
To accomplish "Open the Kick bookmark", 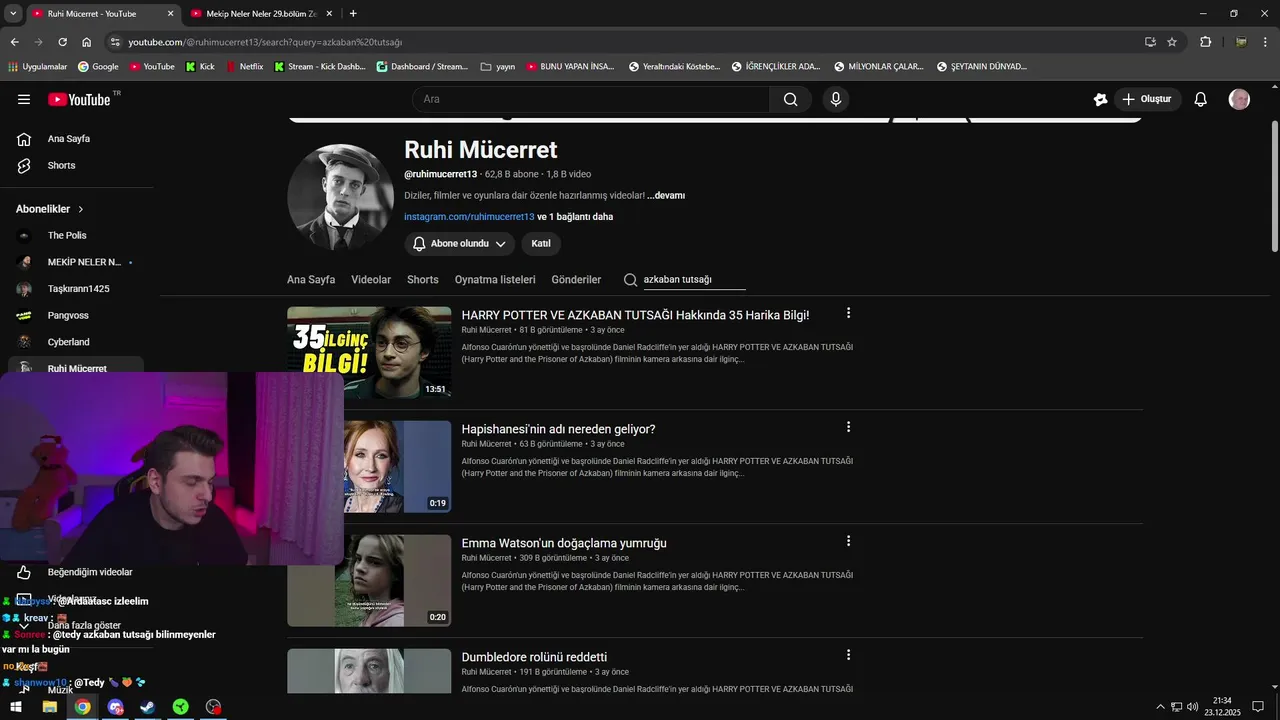I will coord(200,67).
